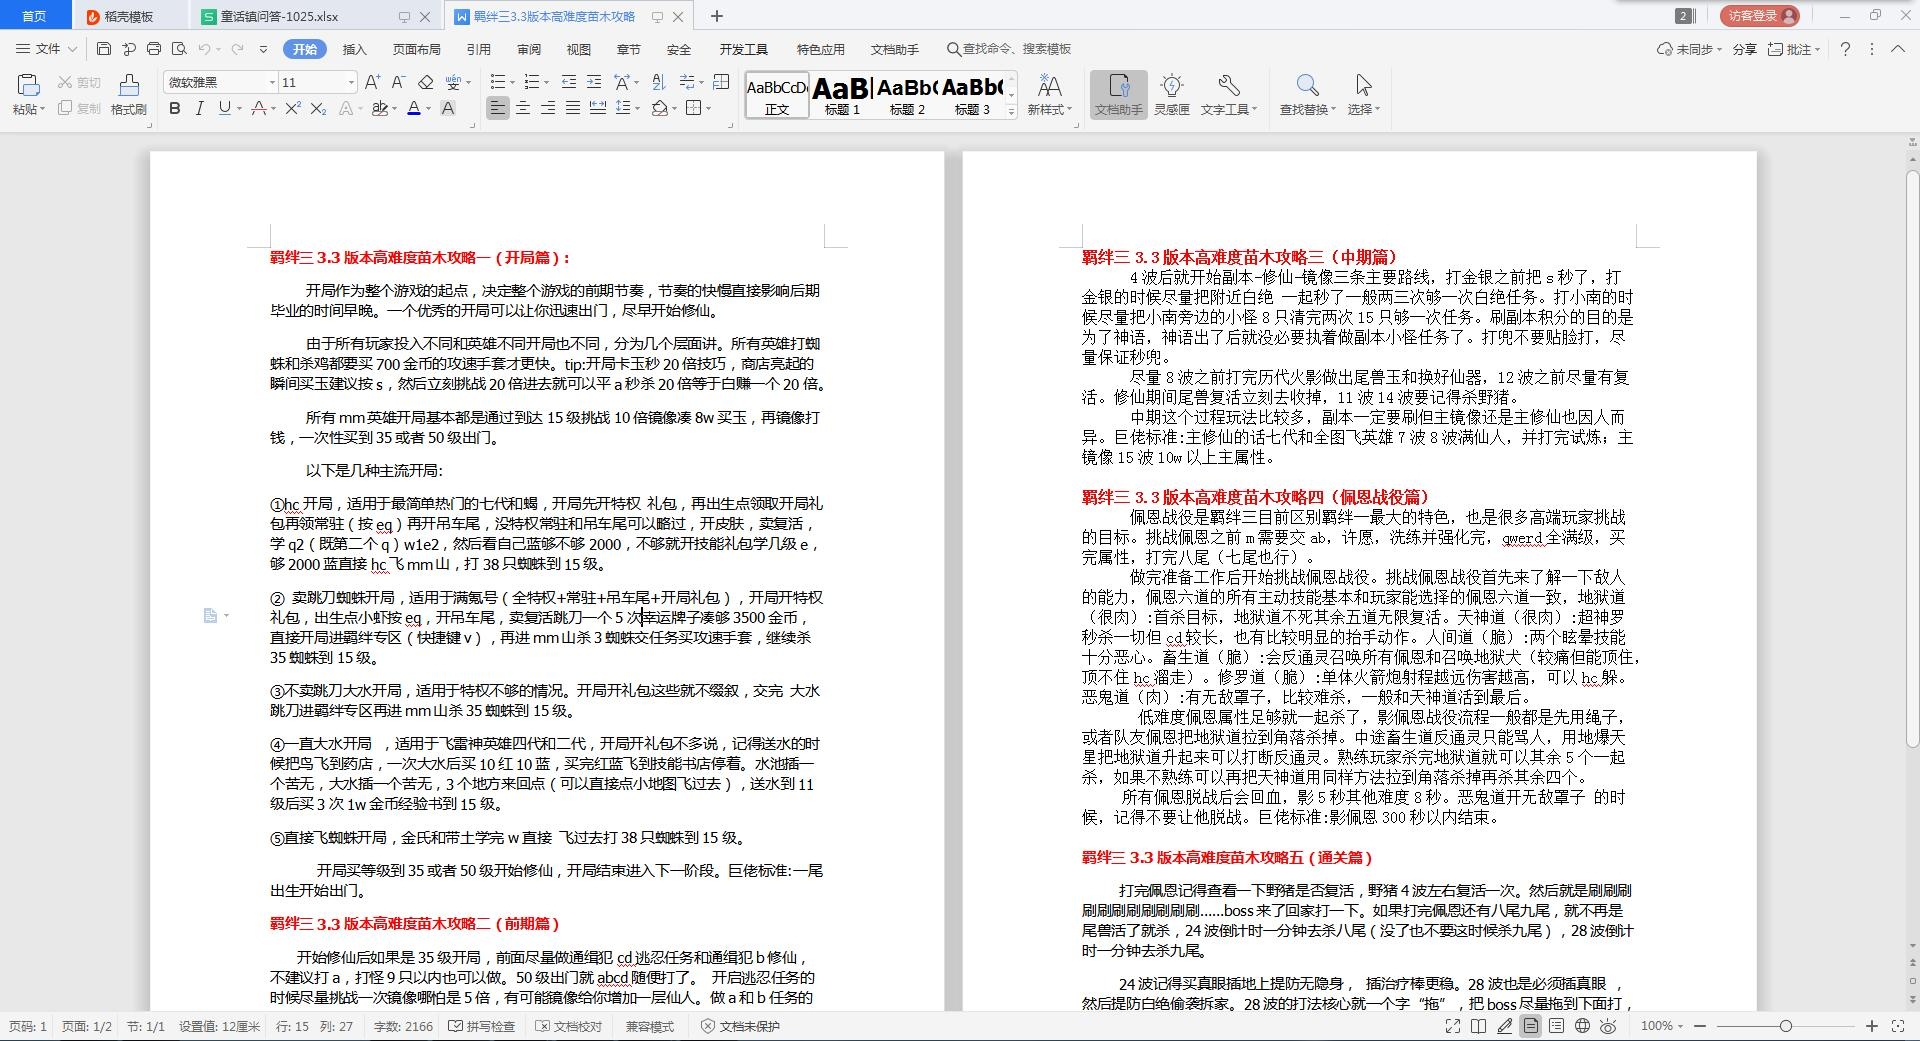Click the decrease indent icon

pos(569,82)
